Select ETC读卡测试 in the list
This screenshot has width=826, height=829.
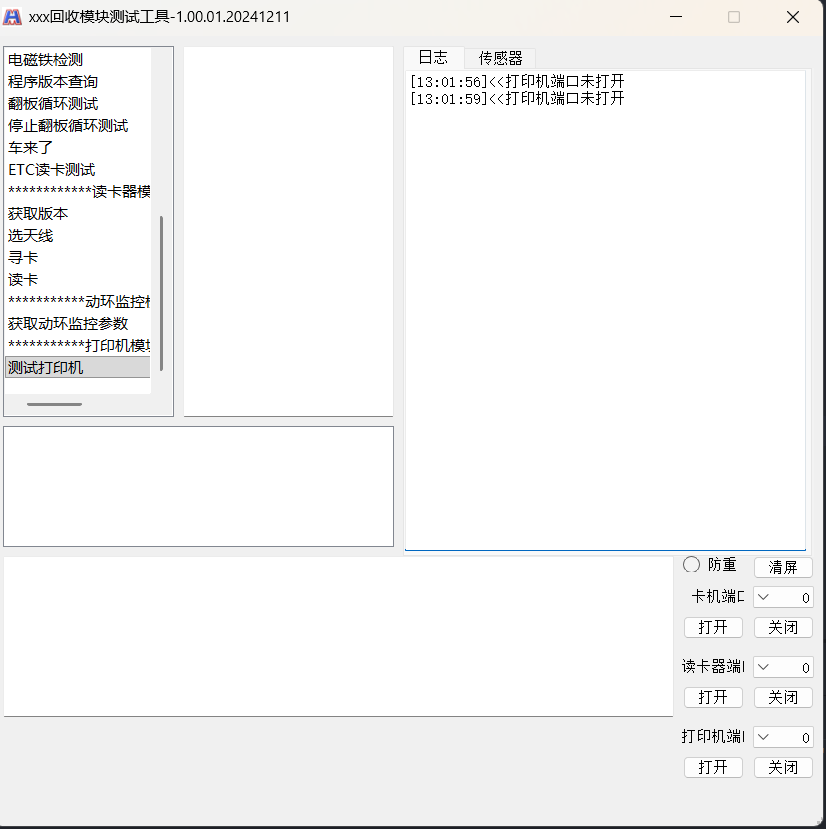coord(78,170)
